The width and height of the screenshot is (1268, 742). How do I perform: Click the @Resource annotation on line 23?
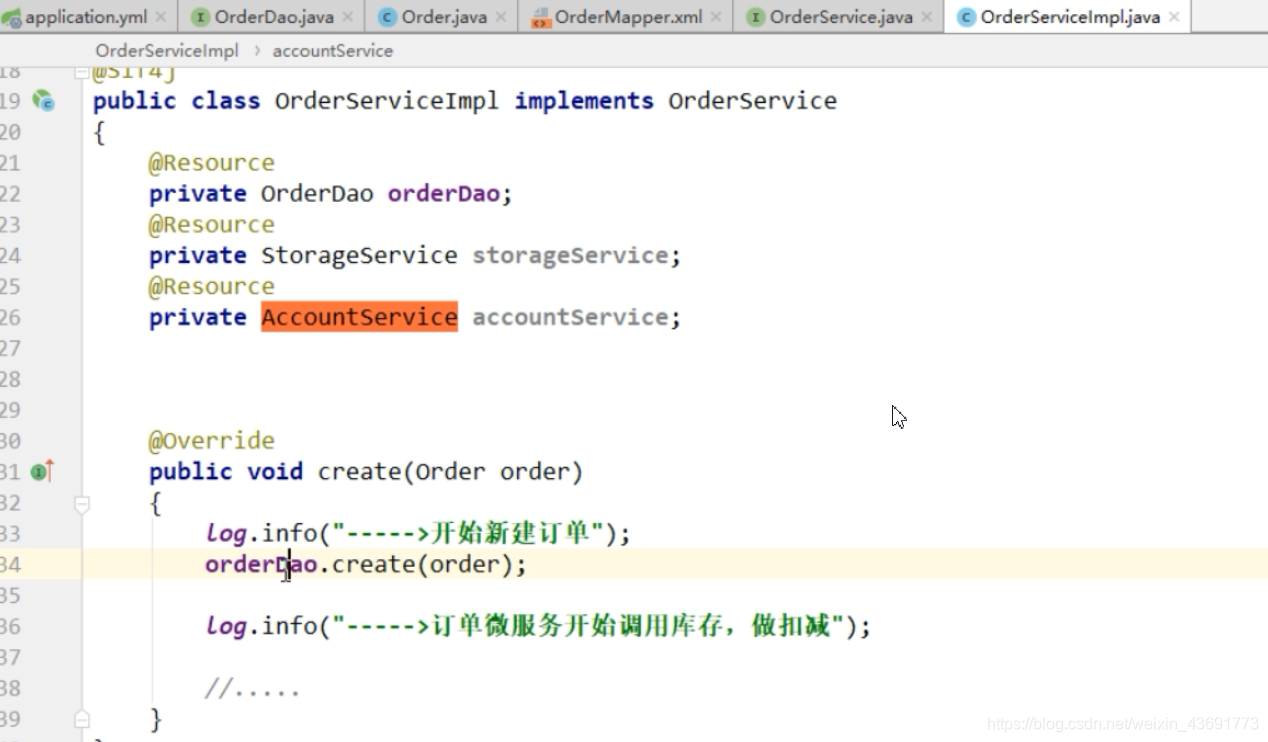pos(211,224)
